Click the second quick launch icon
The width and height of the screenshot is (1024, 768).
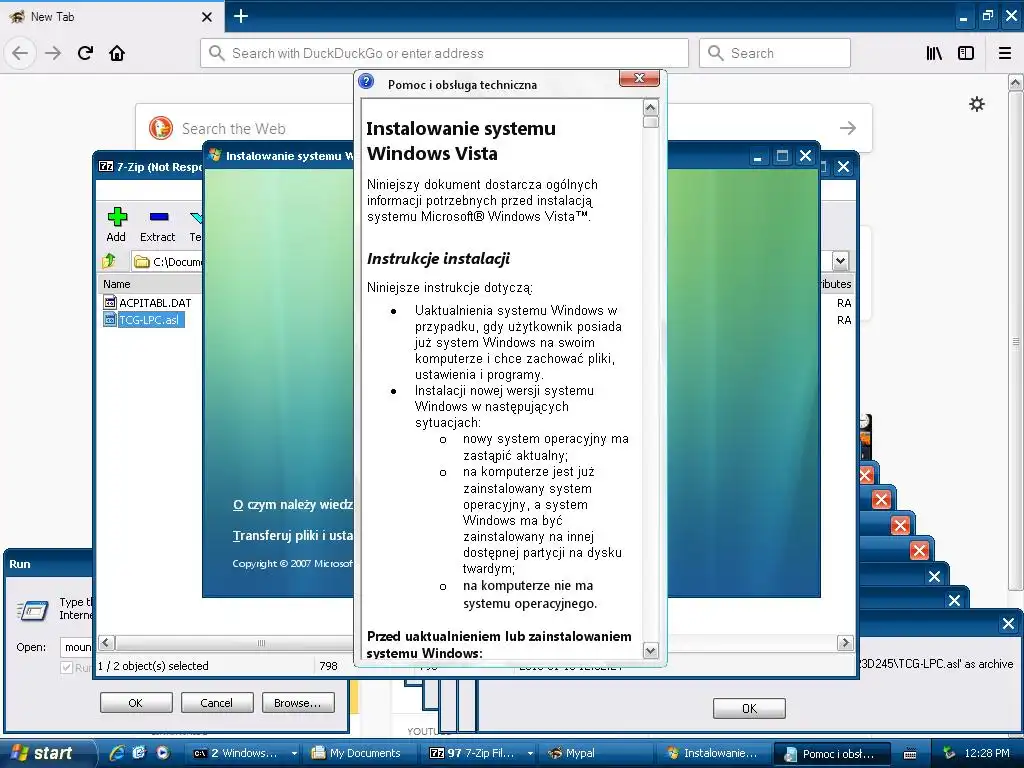click(139, 753)
